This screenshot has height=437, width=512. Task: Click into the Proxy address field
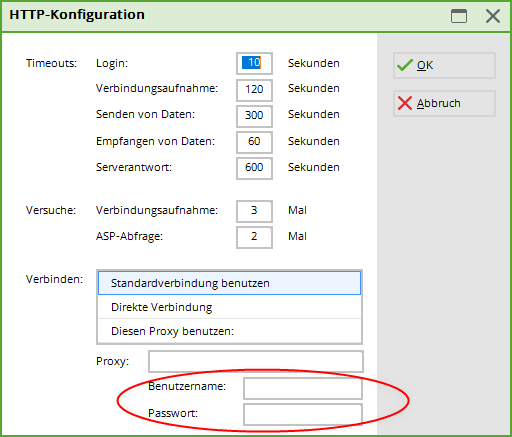coord(256,361)
